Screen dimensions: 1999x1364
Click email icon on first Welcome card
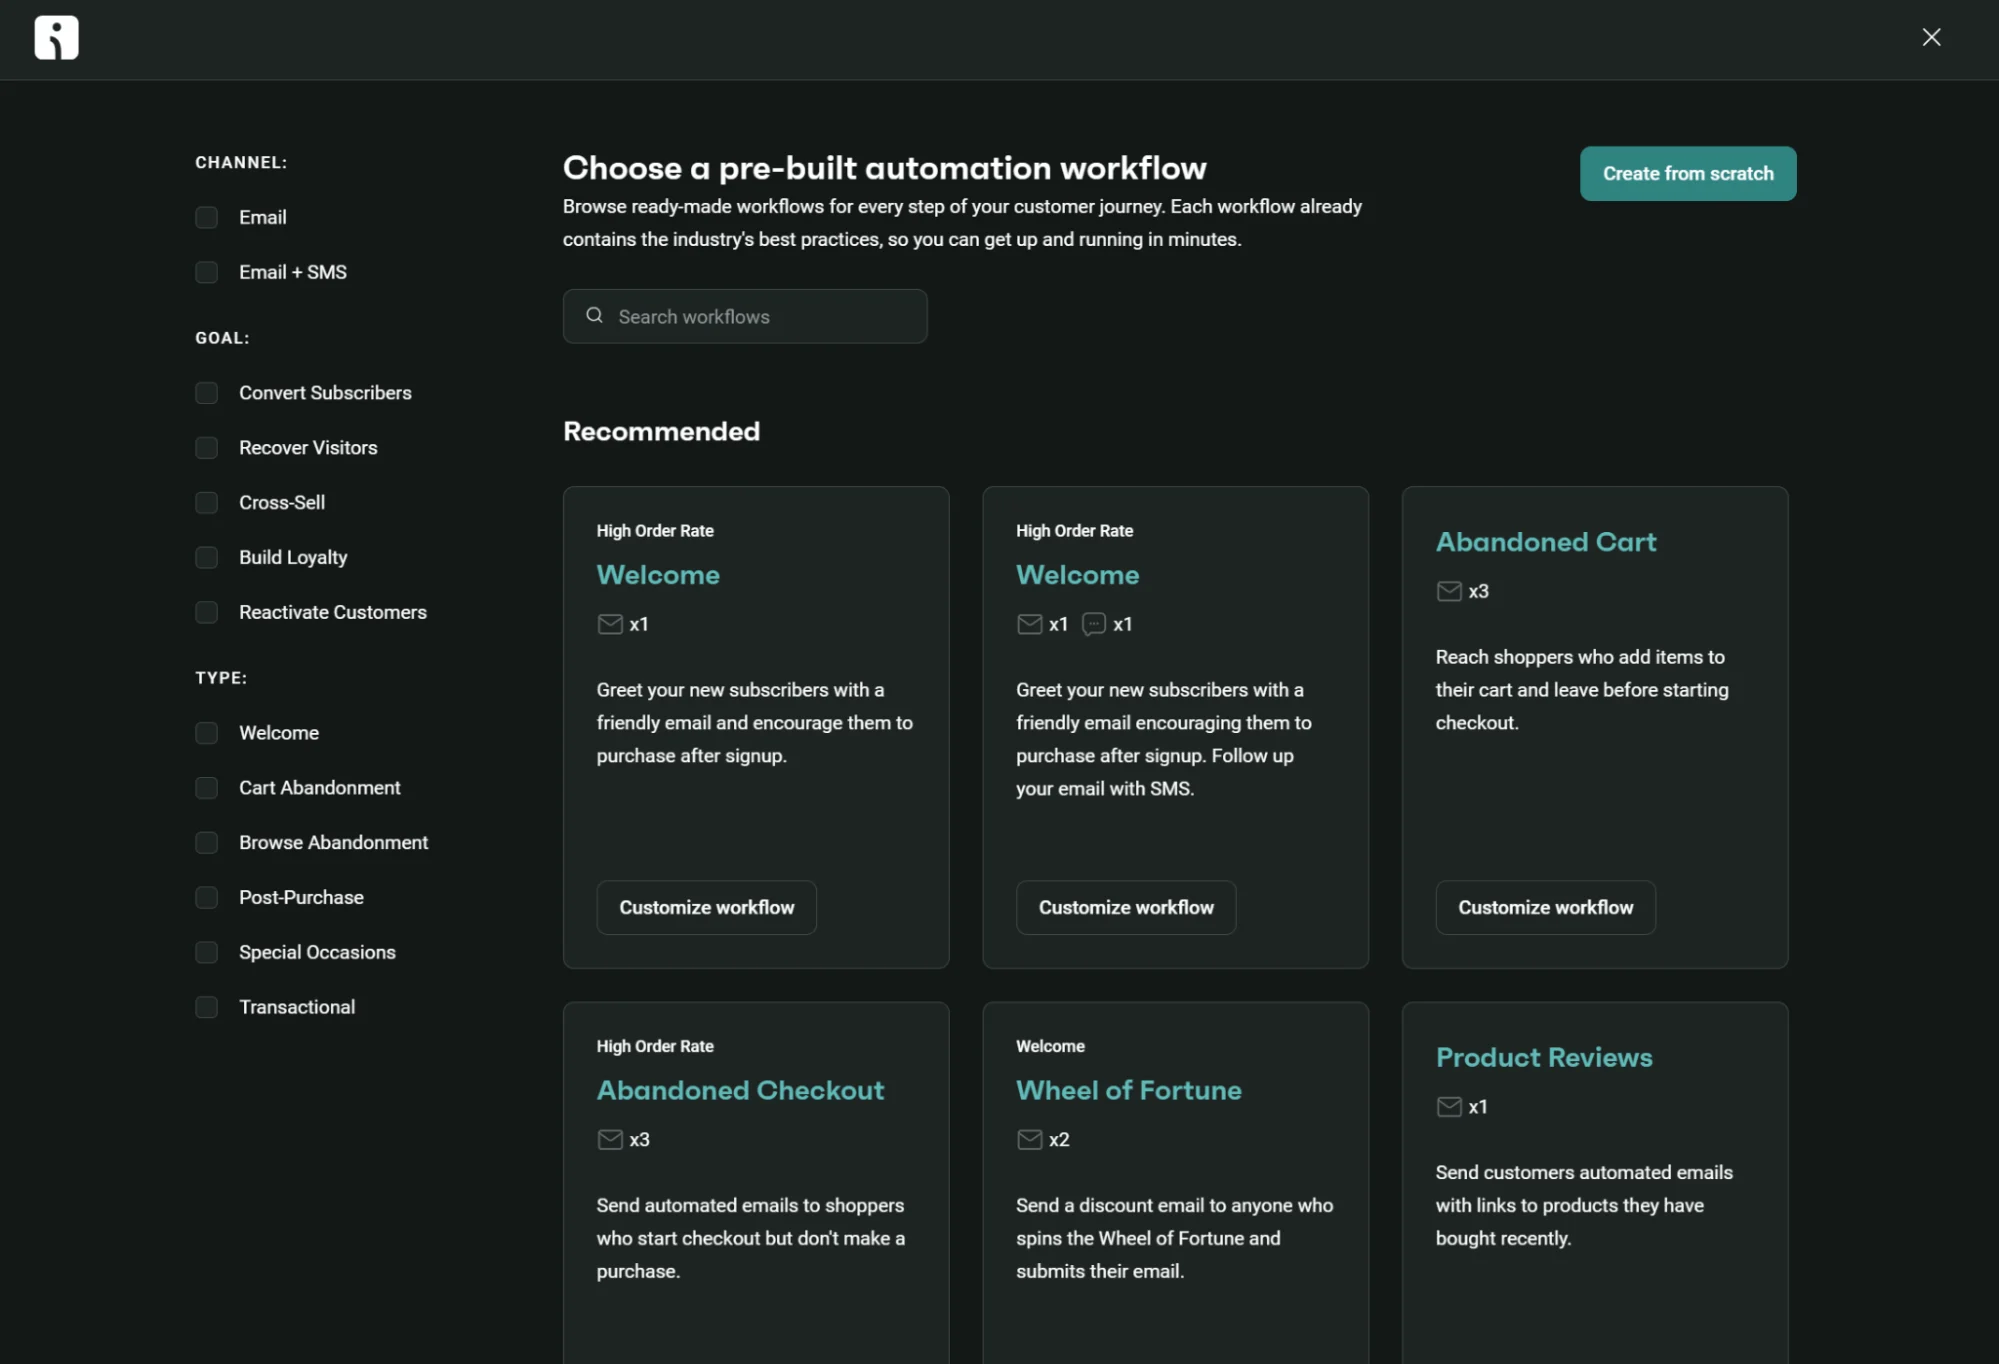coord(610,624)
